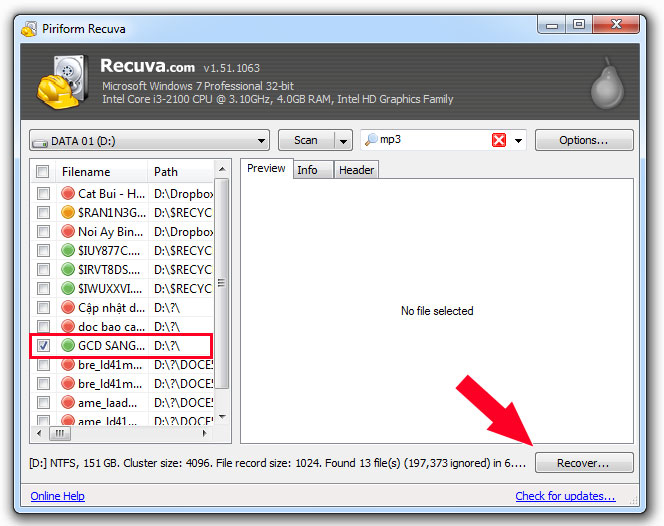Switch to the Info tab

(x=308, y=170)
